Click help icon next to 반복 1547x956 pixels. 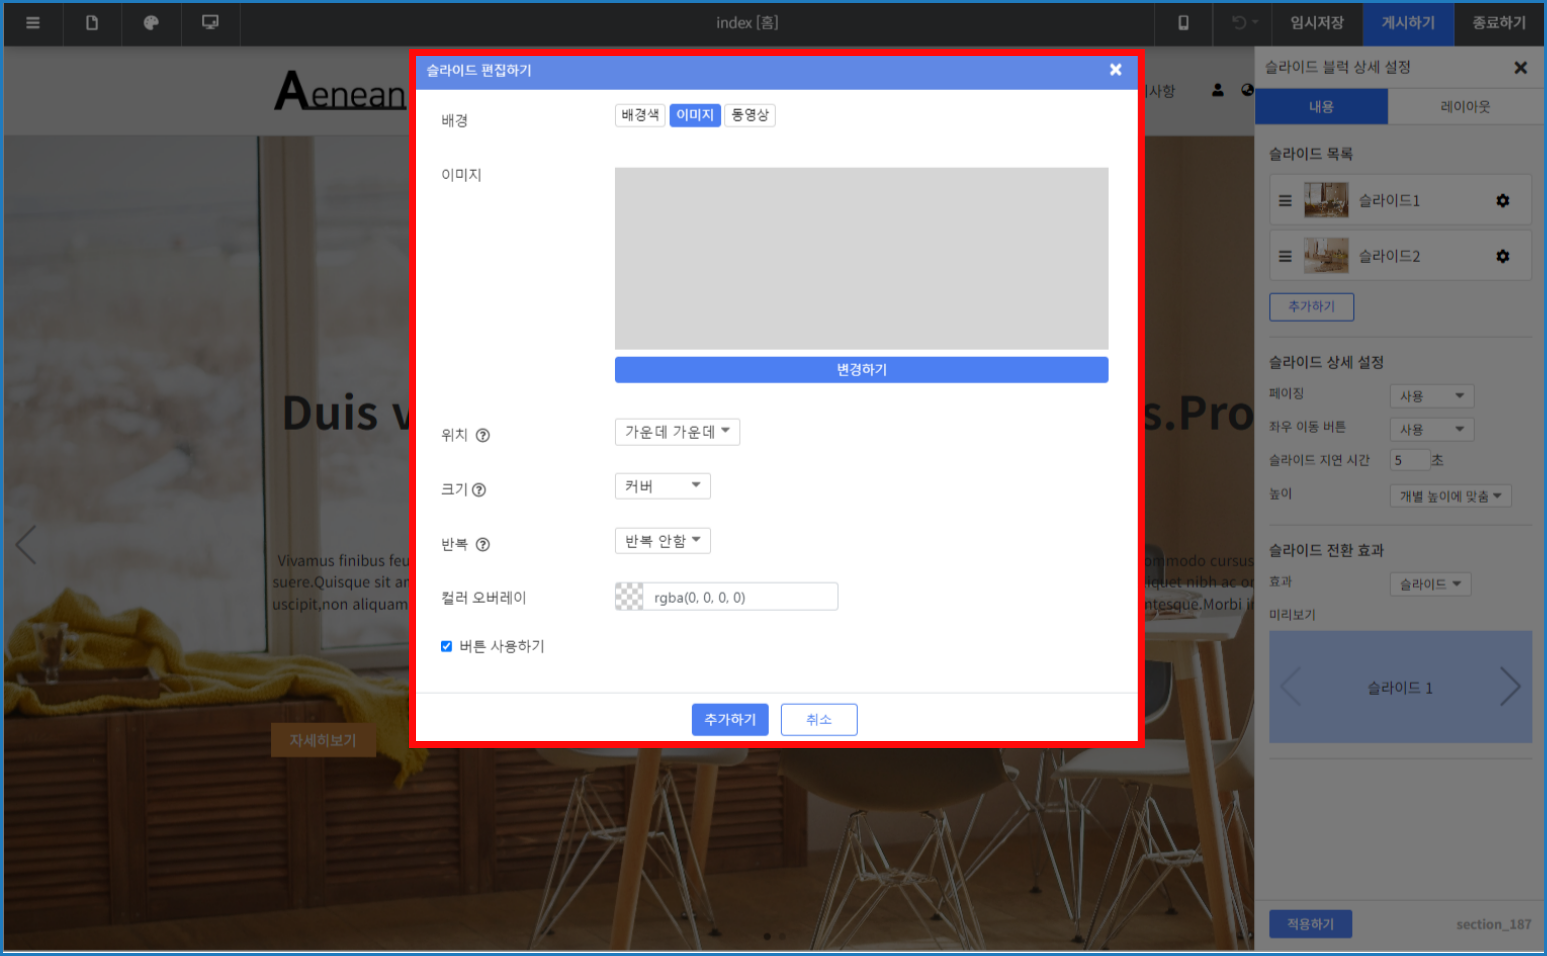483,545
